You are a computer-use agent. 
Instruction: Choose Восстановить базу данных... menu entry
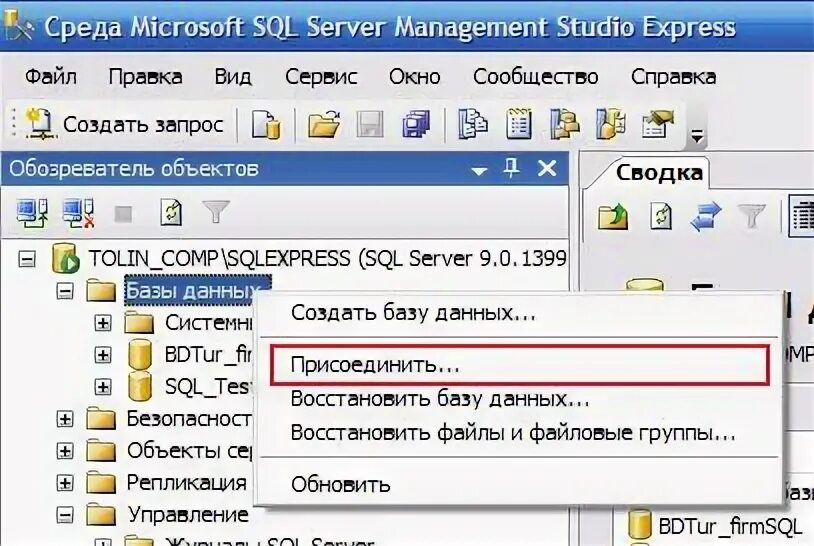point(440,399)
